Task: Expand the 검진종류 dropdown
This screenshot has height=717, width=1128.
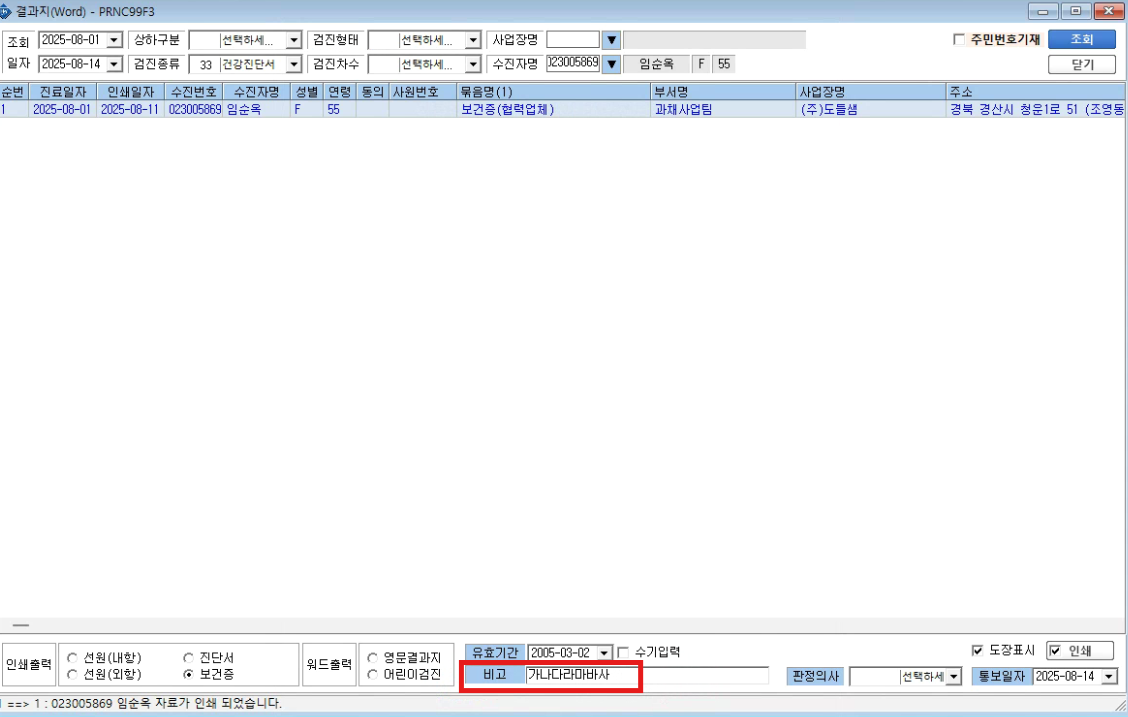Action: click(x=294, y=64)
